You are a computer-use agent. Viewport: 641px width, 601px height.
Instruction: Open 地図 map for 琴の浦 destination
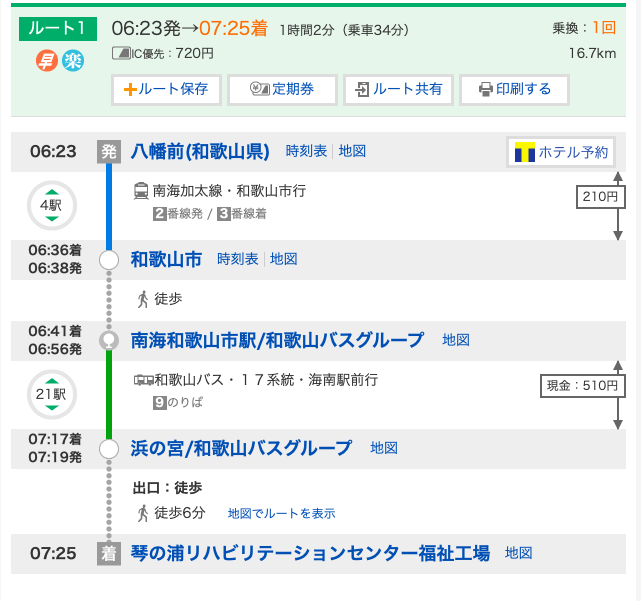(x=519, y=553)
